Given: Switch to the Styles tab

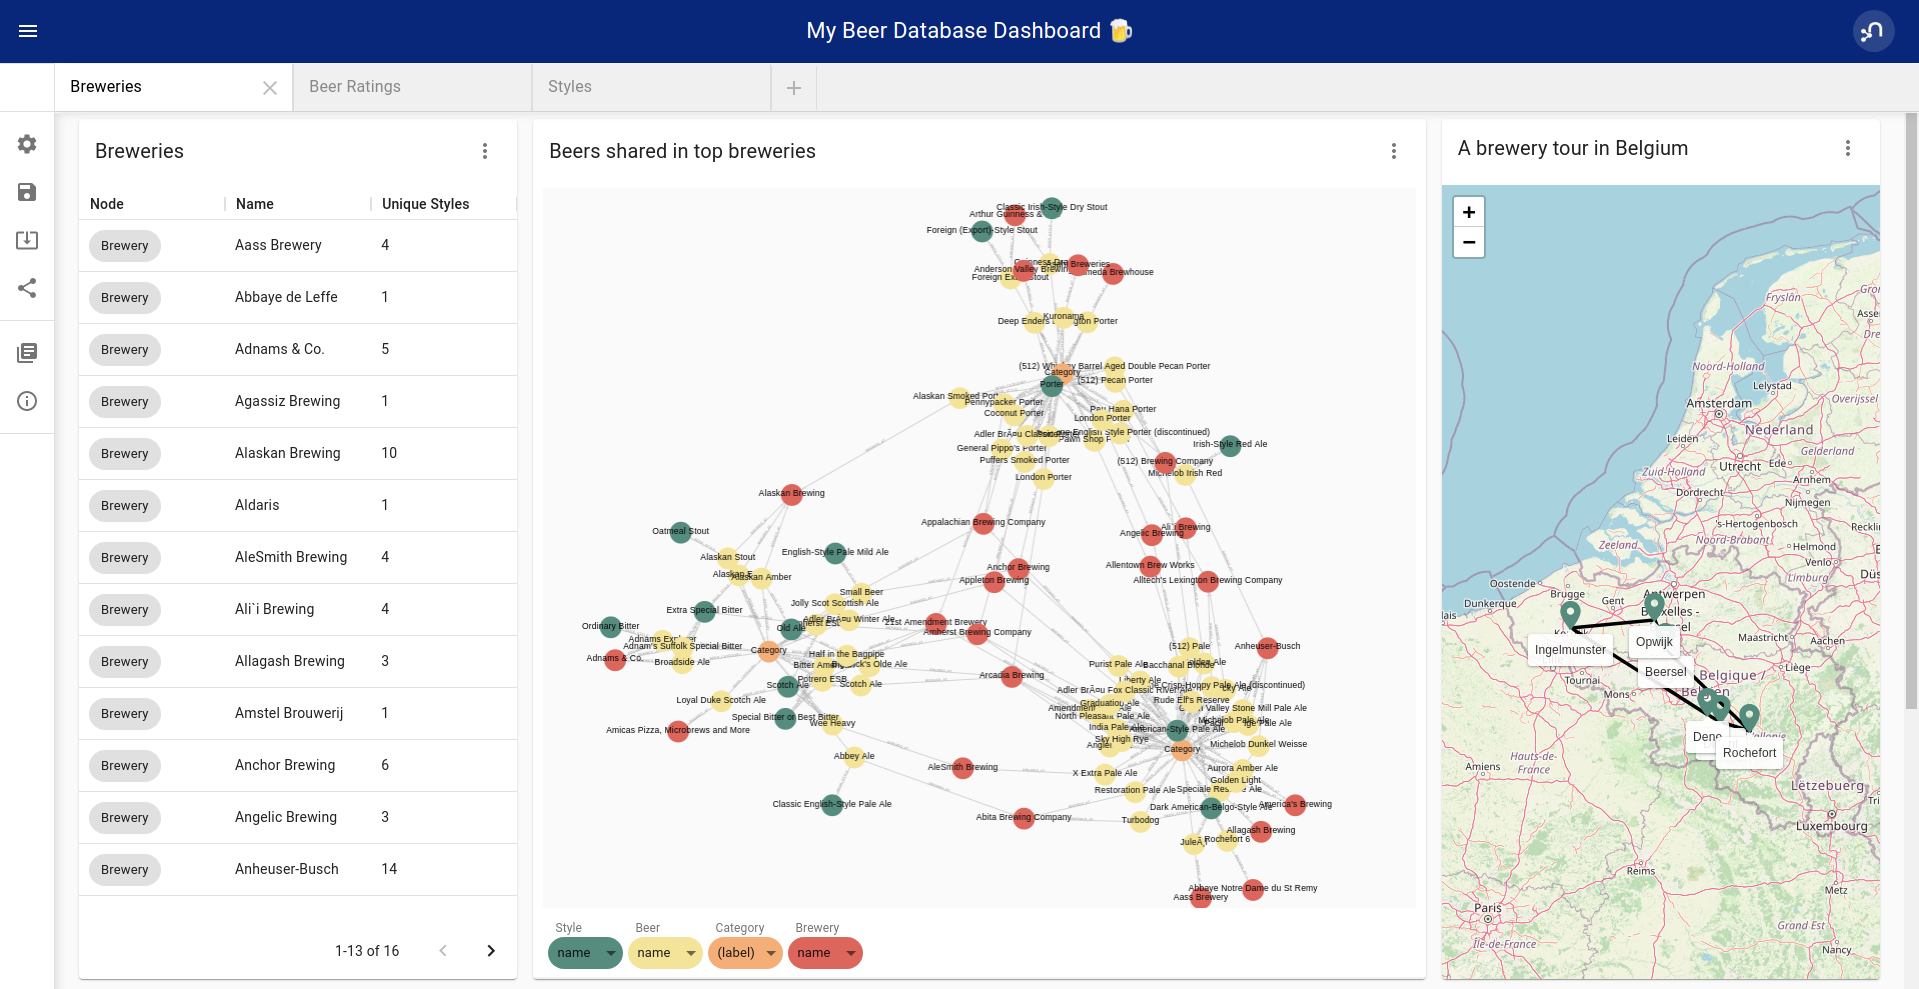Looking at the screenshot, I should pyautogui.click(x=651, y=87).
